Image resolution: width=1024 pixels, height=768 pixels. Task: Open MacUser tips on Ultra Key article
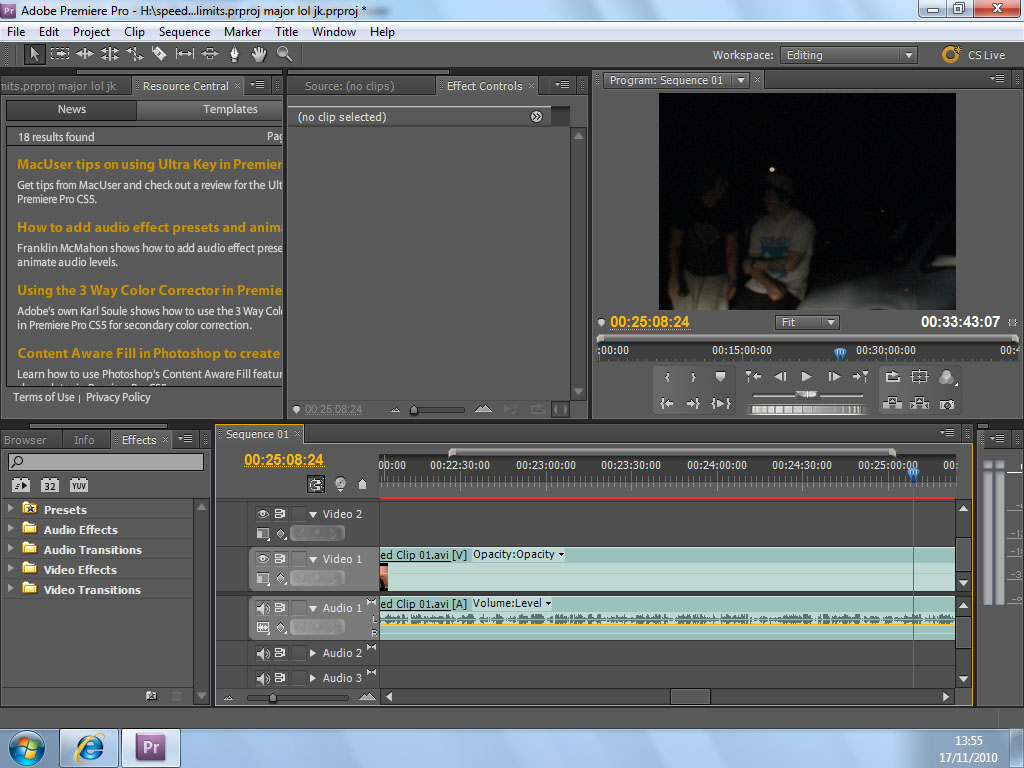(150, 165)
